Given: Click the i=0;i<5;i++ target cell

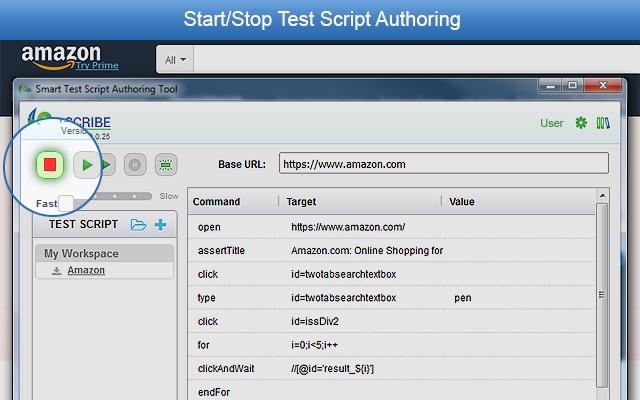Looking at the screenshot, I should (x=314, y=345).
